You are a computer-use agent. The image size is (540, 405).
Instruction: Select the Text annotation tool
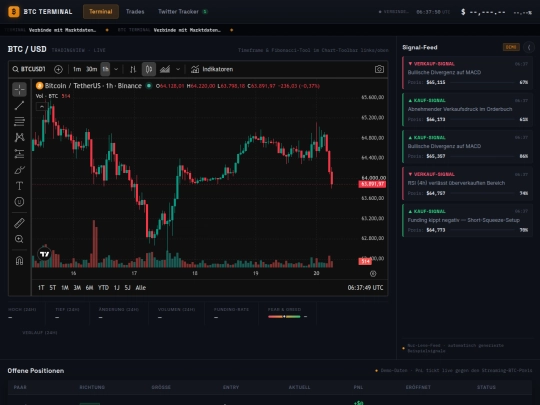point(19,186)
